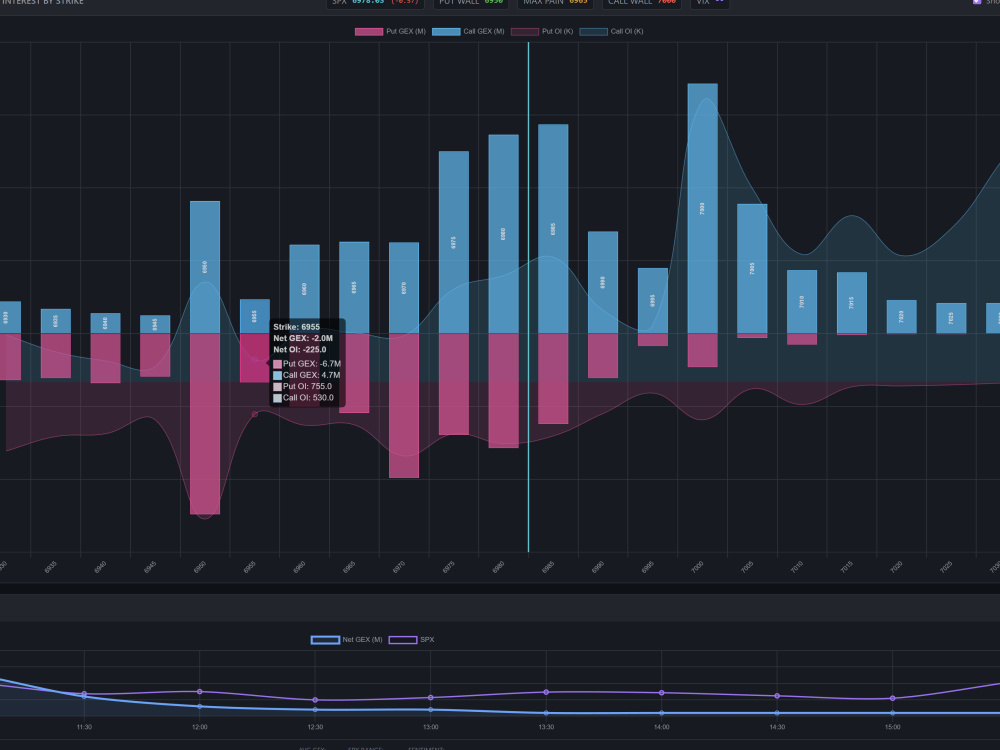Click the purple SPX data point at 15:00

pos(892,698)
